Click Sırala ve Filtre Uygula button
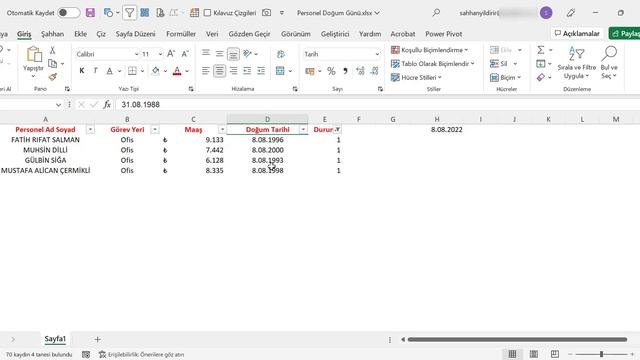This screenshot has height=360, width=640. (577, 62)
